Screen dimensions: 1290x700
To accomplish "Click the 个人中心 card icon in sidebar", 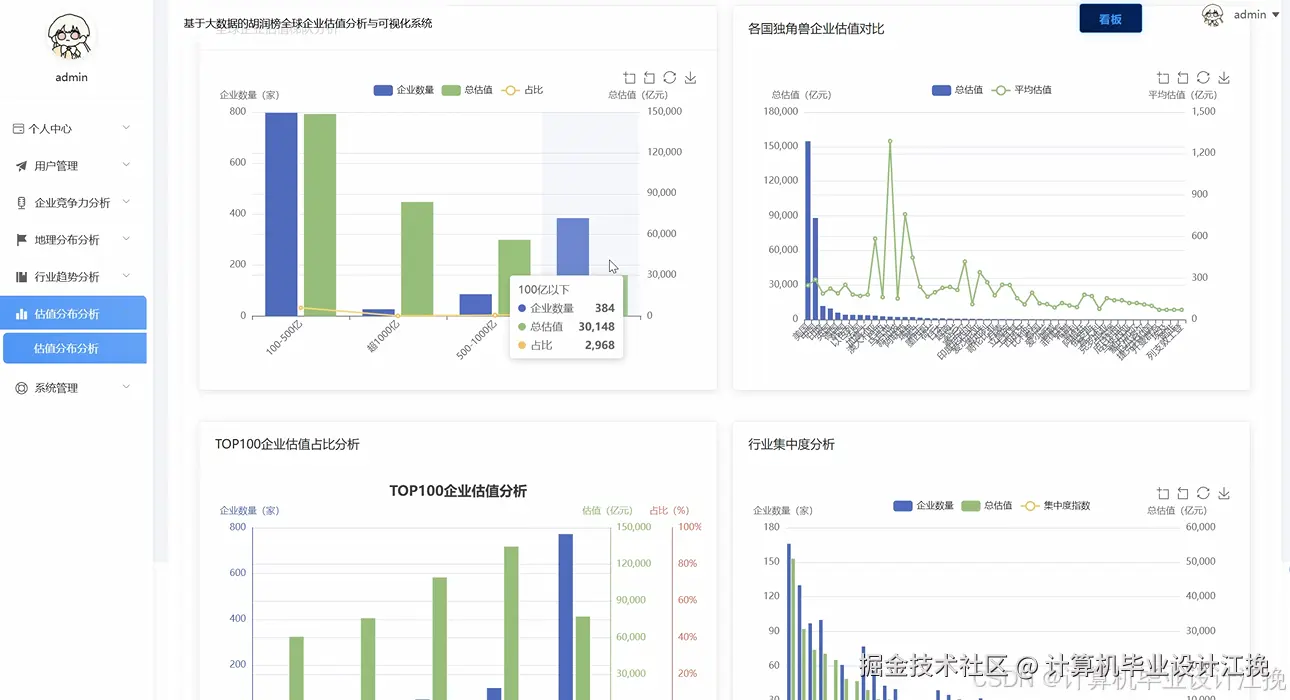I will (18, 128).
